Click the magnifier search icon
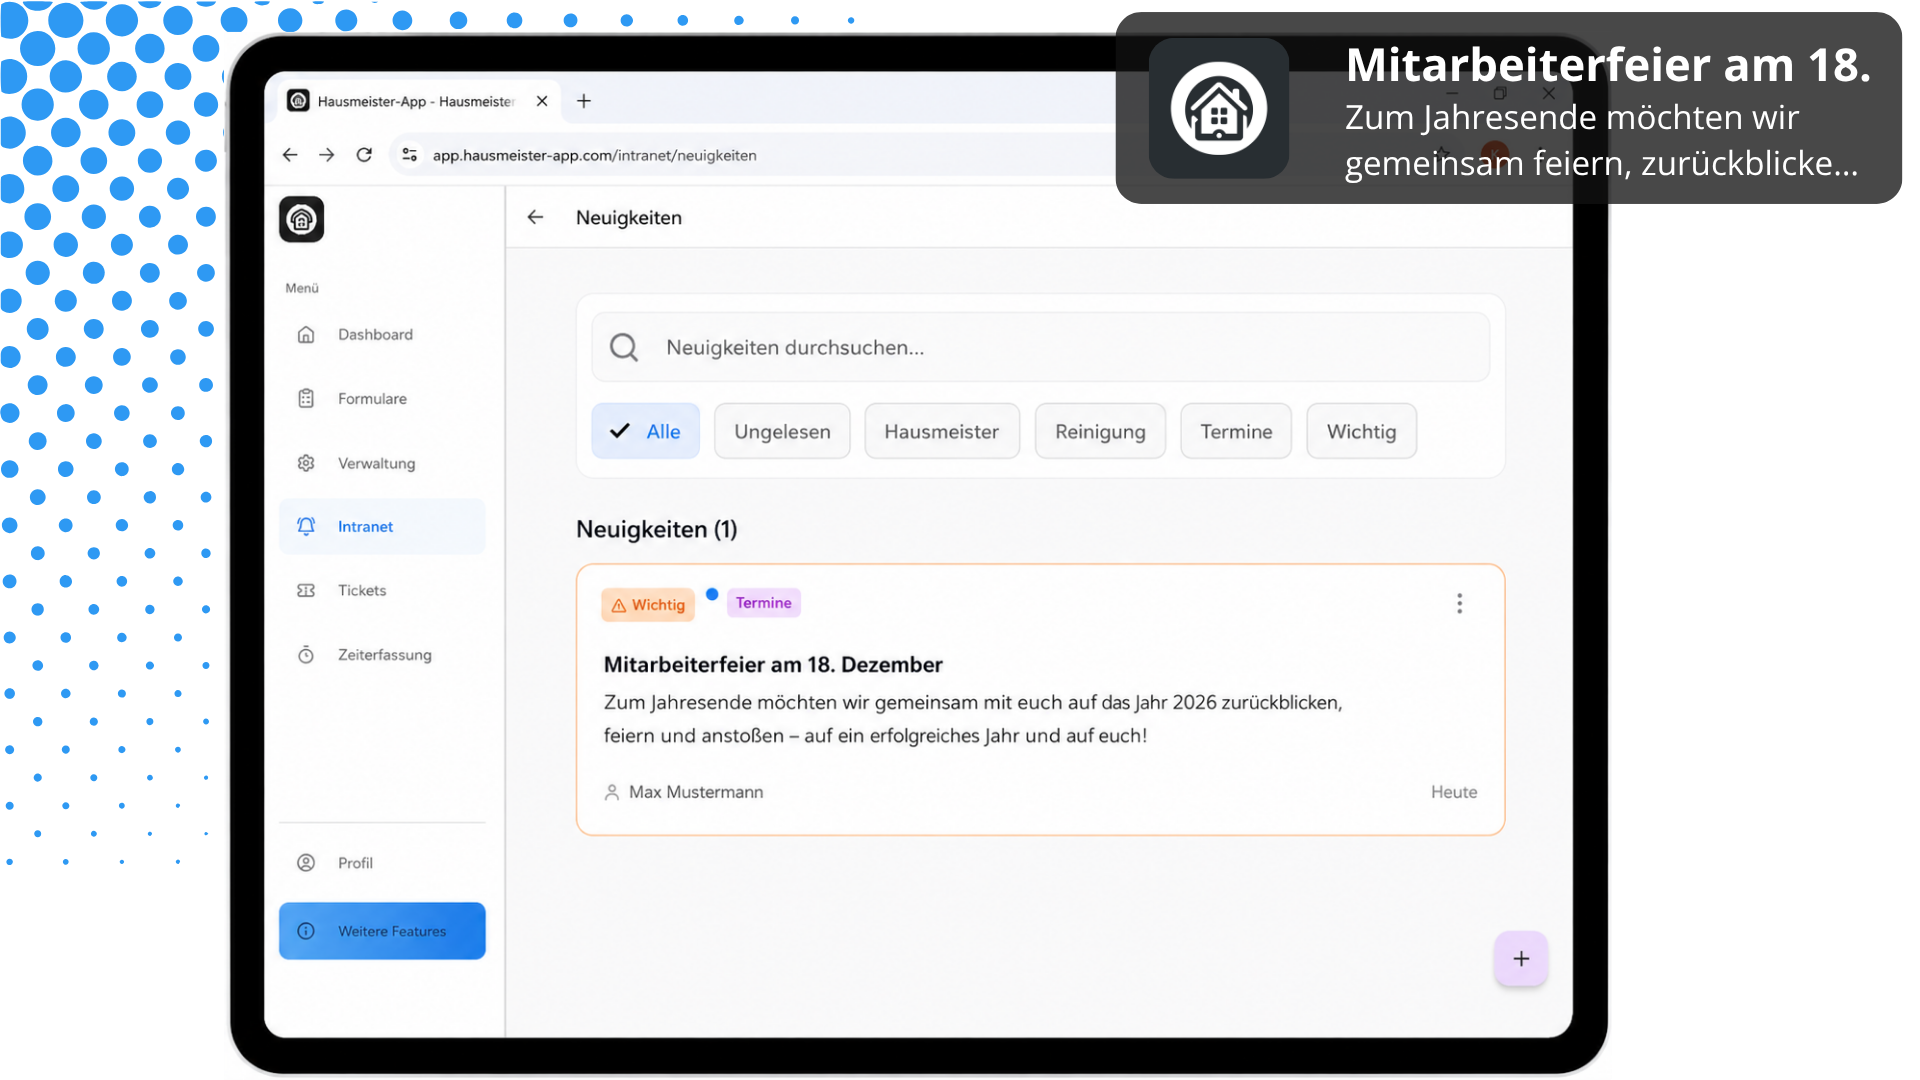 (x=624, y=347)
